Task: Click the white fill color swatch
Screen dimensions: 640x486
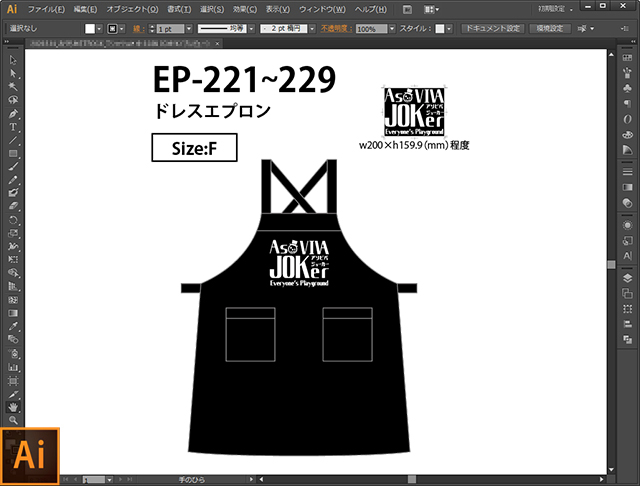Action: [x=90, y=29]
